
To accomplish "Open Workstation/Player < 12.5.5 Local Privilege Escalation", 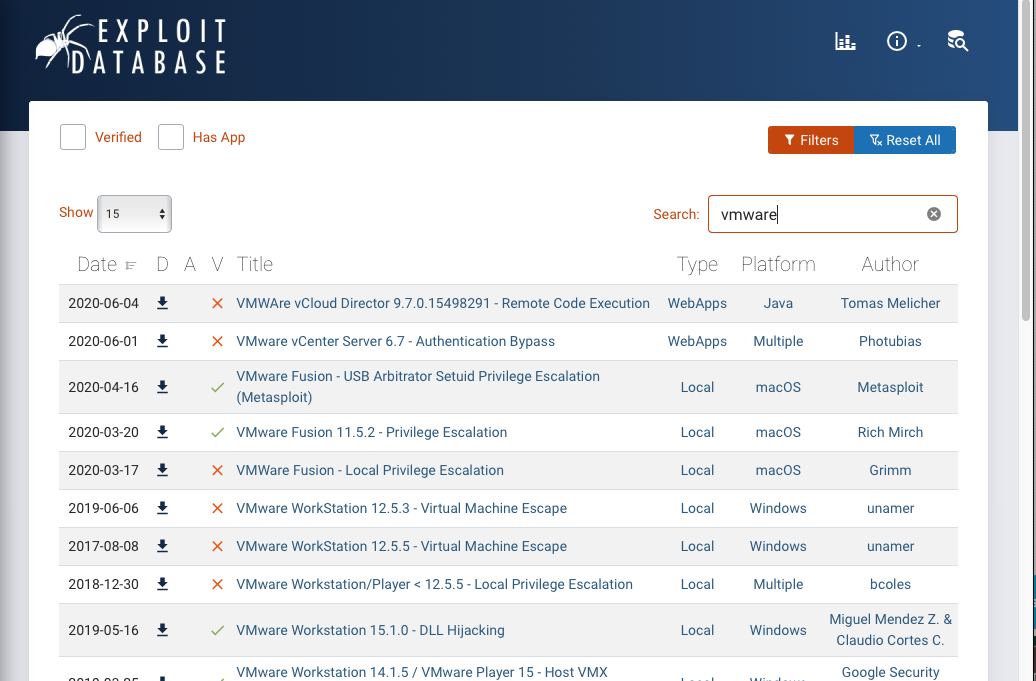I will [x=434, y=584].
